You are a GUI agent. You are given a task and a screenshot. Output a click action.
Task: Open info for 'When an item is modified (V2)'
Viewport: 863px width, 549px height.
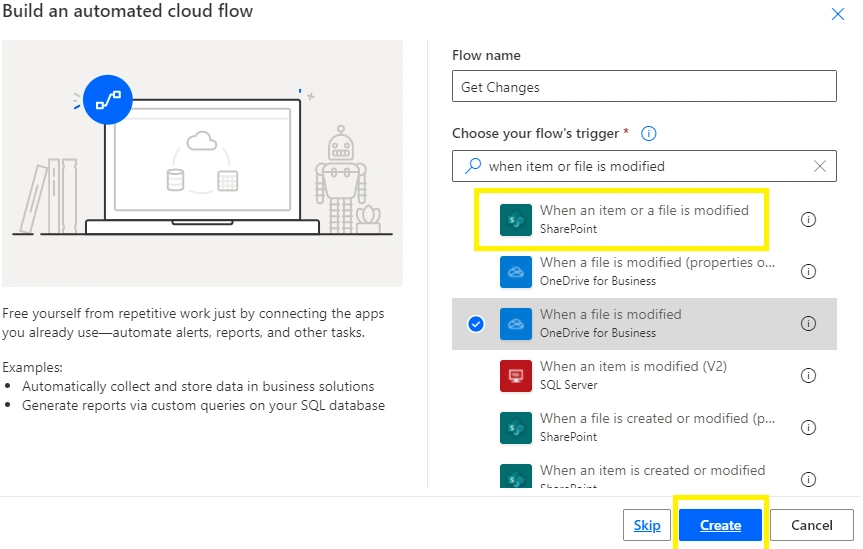[x=808, y=376]
